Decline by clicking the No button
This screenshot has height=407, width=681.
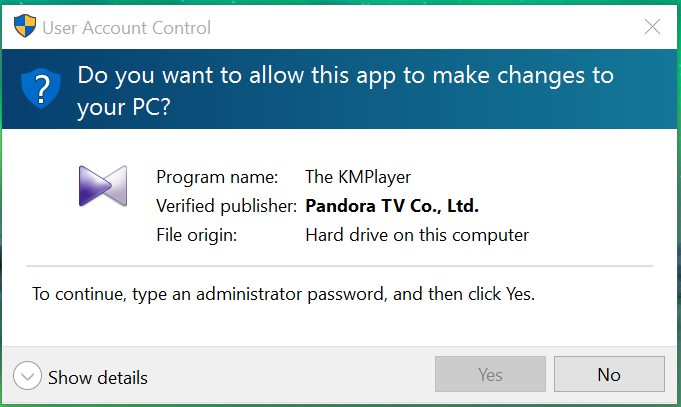pos(609,374)
